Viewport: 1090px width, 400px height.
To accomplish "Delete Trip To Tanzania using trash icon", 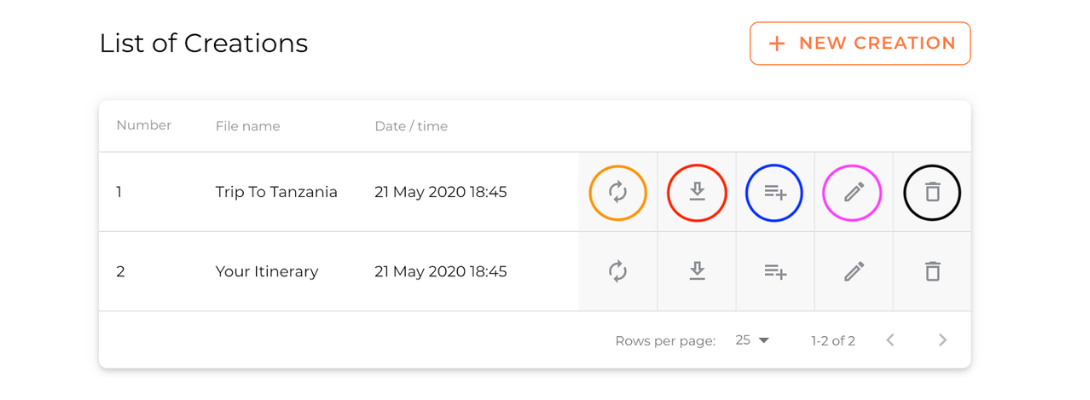I will (x=932, y=193).
